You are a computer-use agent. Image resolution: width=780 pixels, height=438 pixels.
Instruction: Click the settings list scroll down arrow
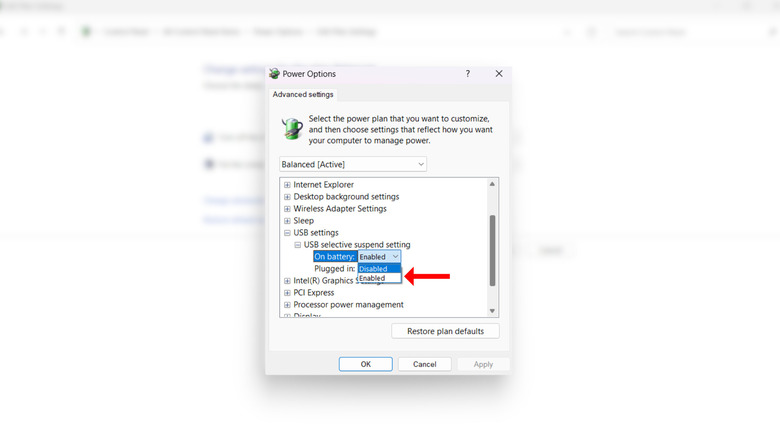pos(492,311)
